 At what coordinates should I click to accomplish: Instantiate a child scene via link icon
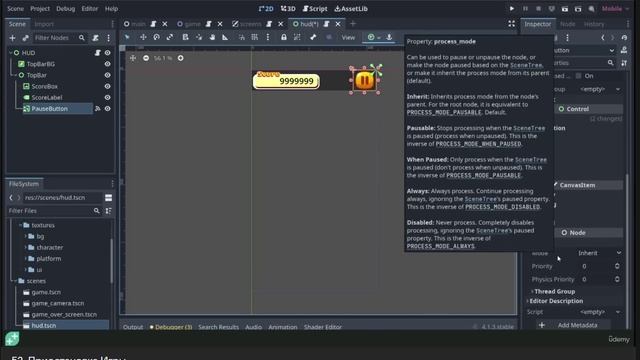tap(25, 38)
